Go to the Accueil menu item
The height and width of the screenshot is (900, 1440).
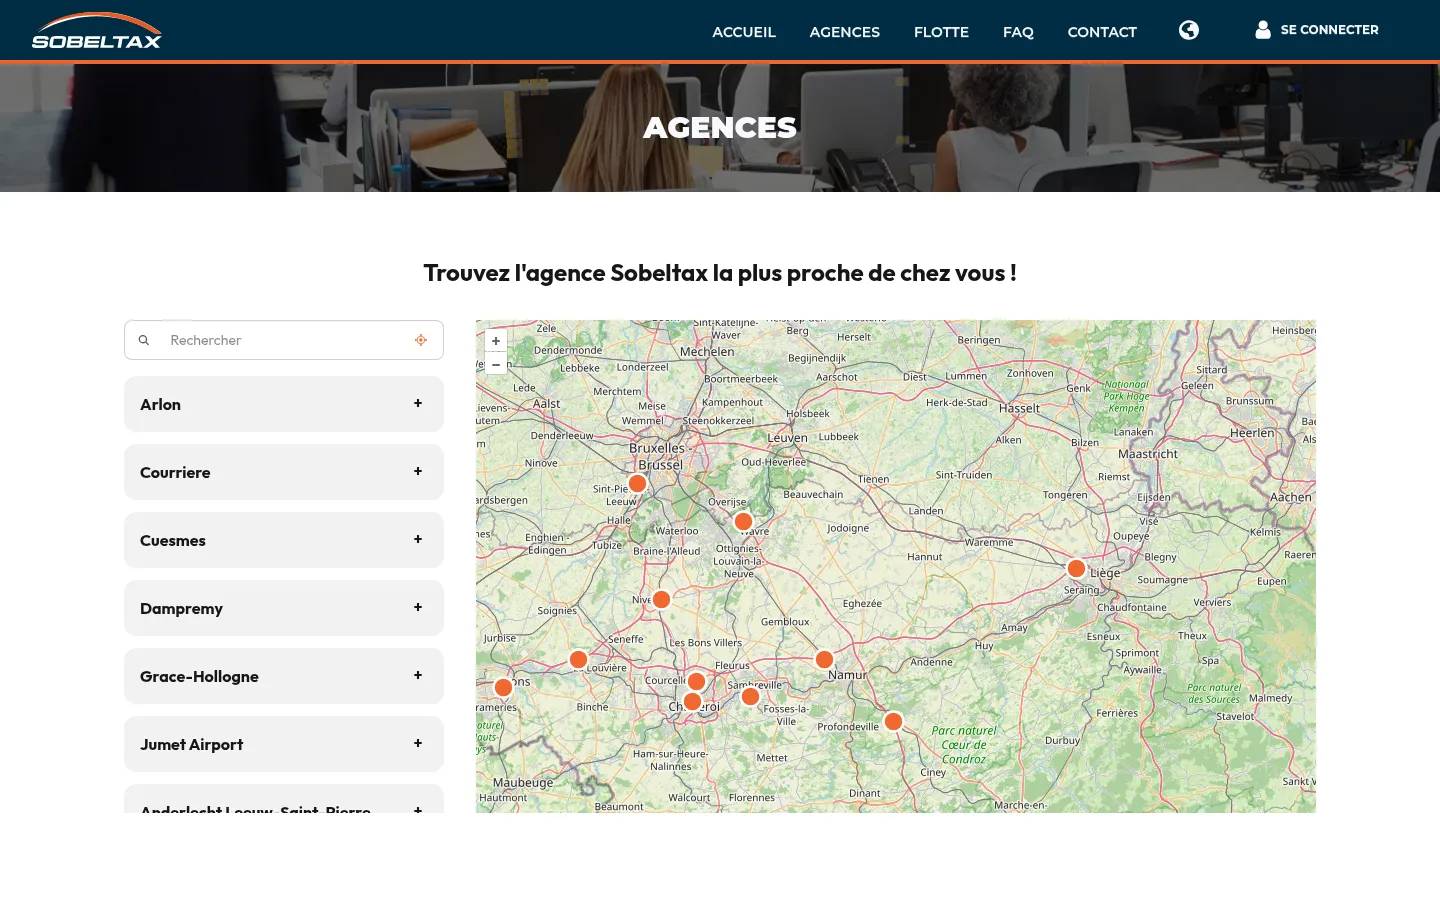744,32
